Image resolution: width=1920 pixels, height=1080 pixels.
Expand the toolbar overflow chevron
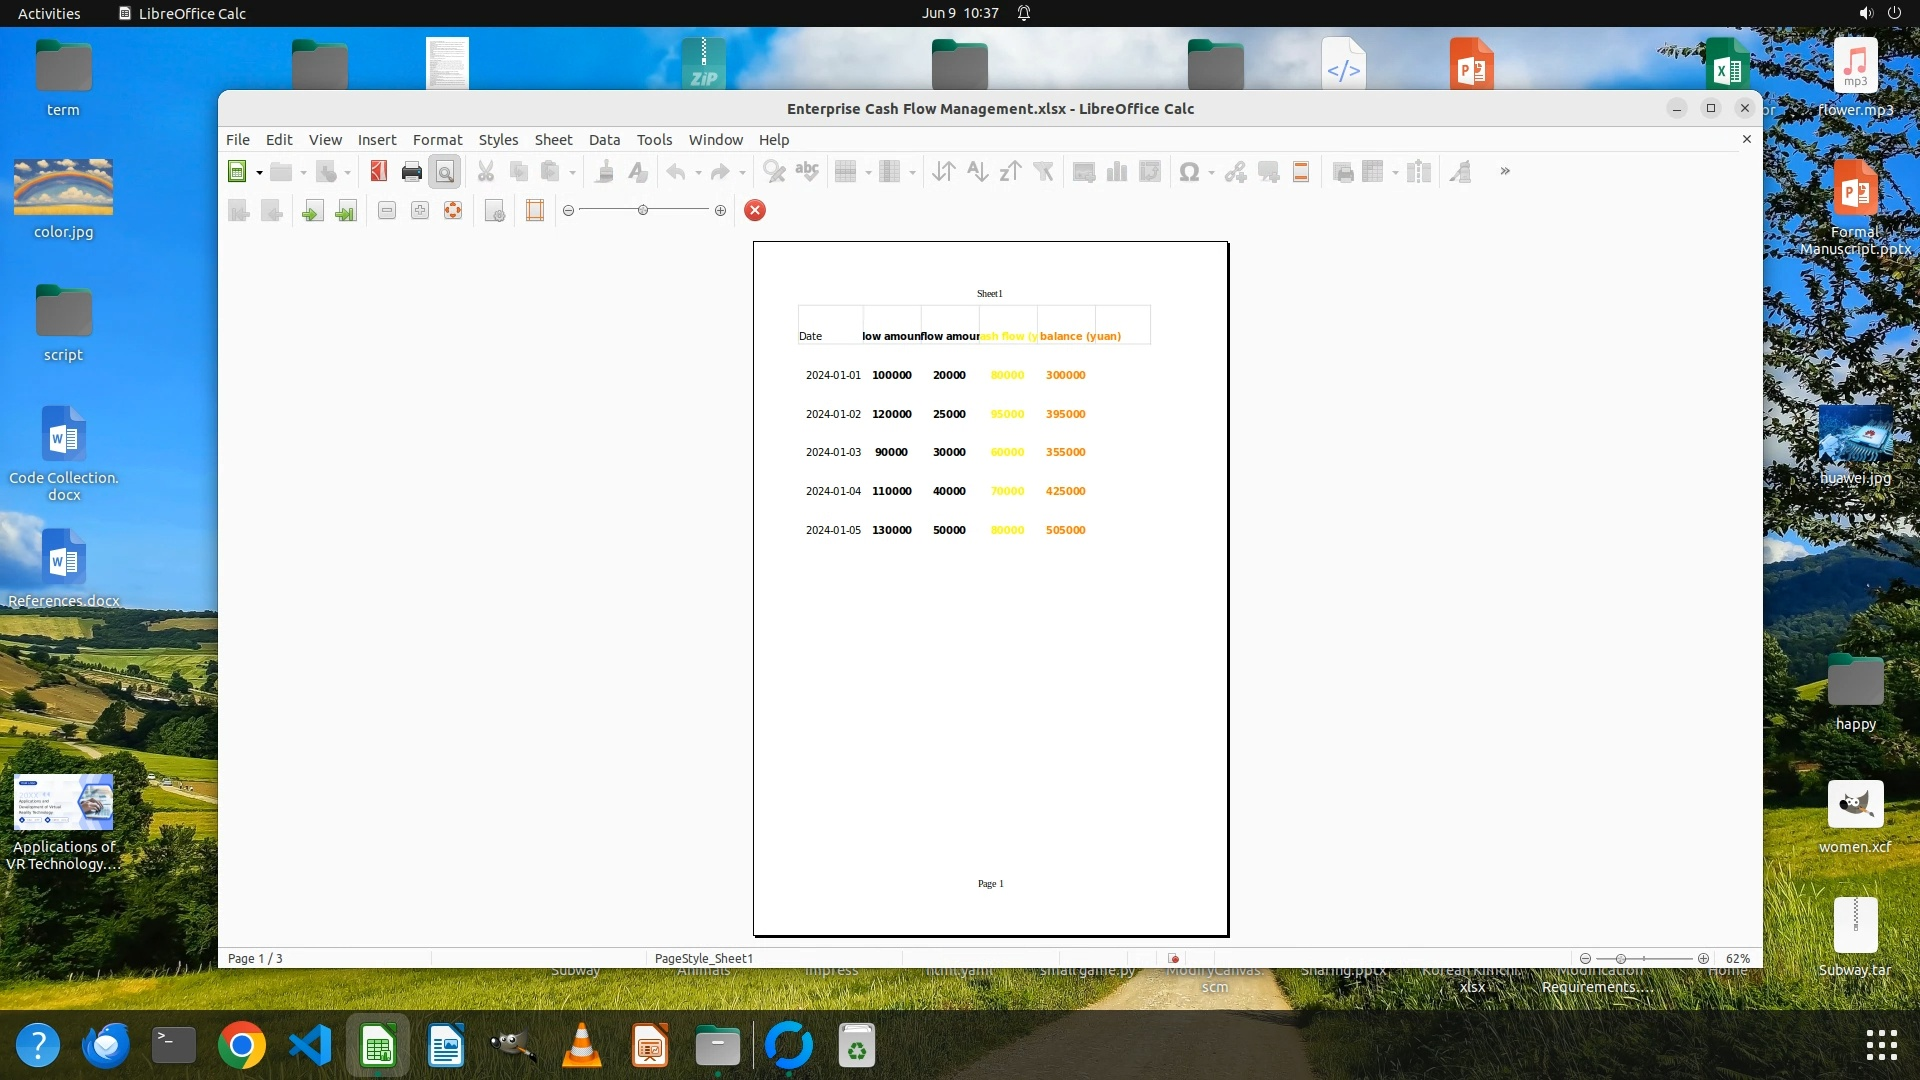point(1505,171)
